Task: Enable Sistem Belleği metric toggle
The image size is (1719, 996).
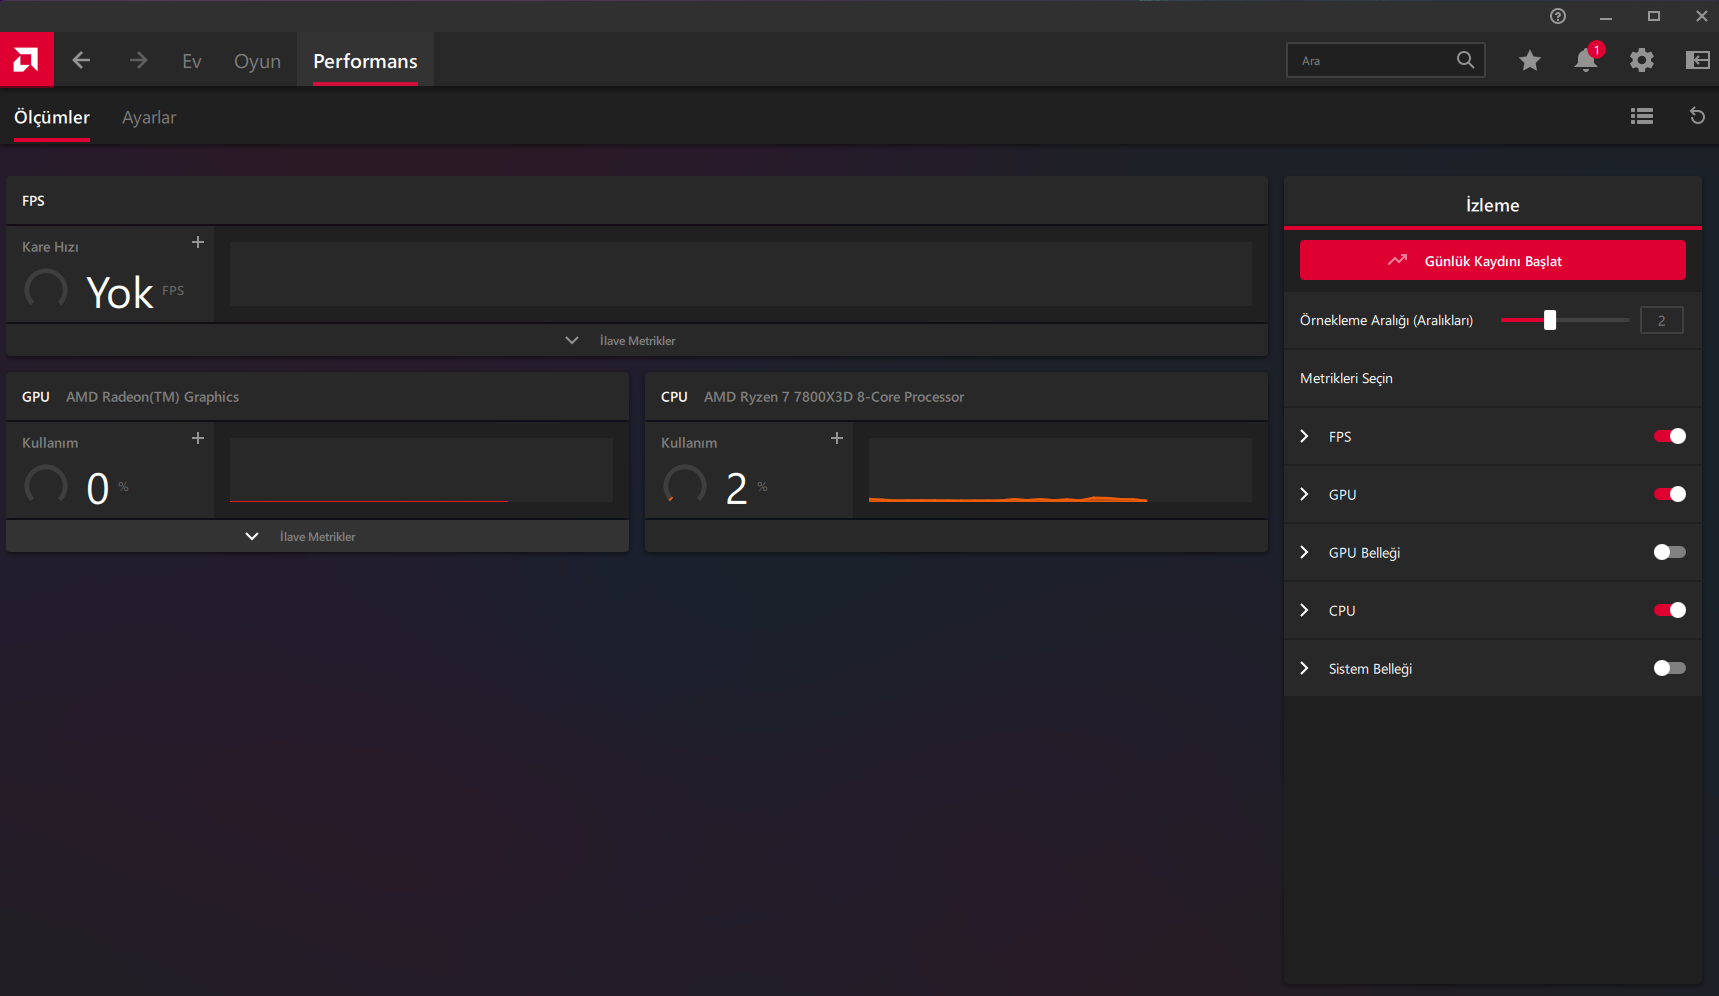Action: tap(1669, 668)
